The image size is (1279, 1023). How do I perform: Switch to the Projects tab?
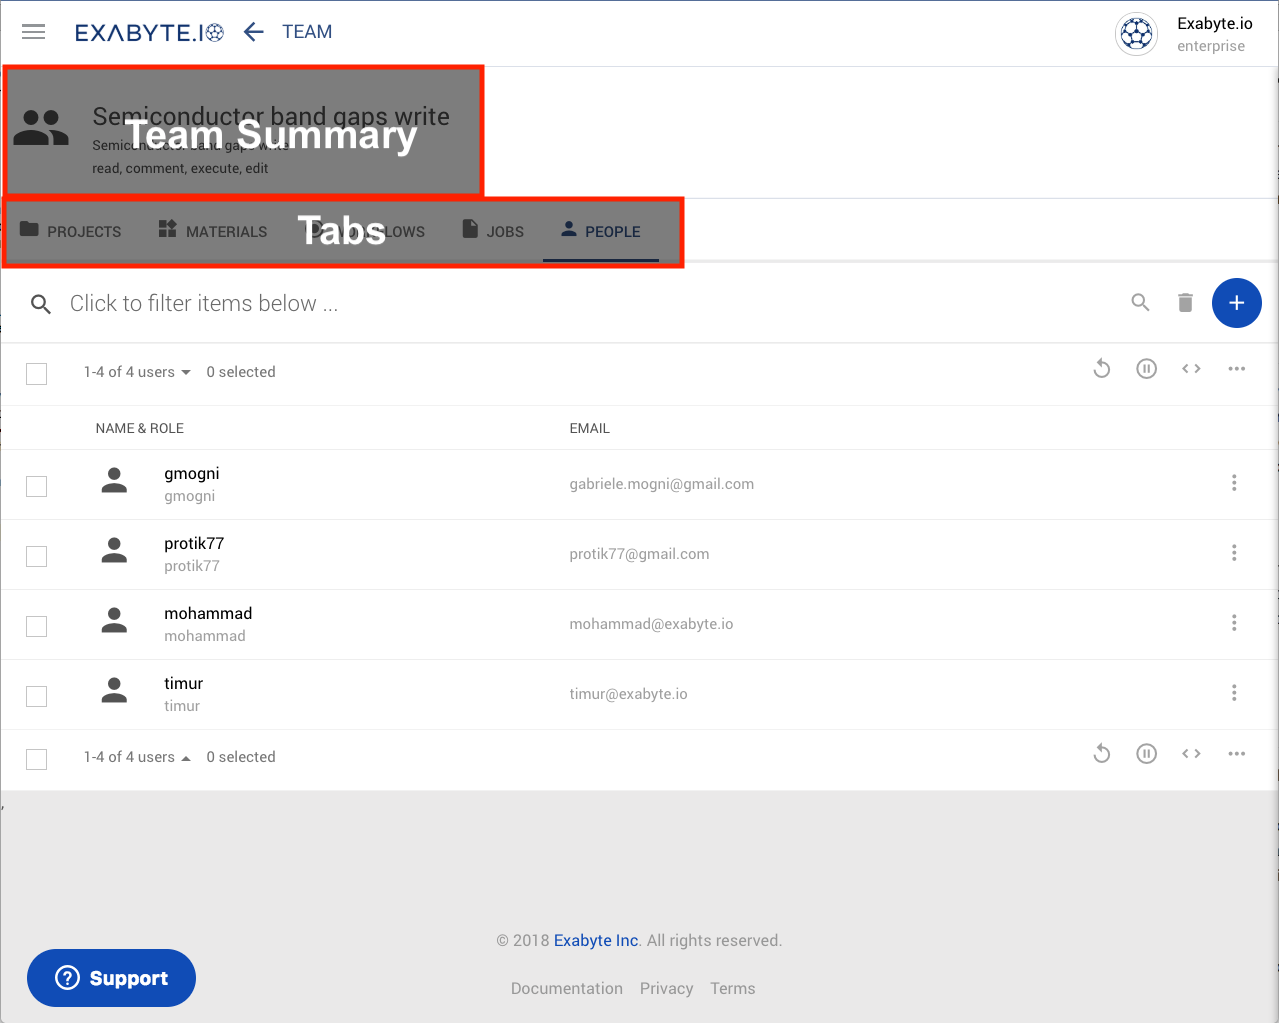71,231
